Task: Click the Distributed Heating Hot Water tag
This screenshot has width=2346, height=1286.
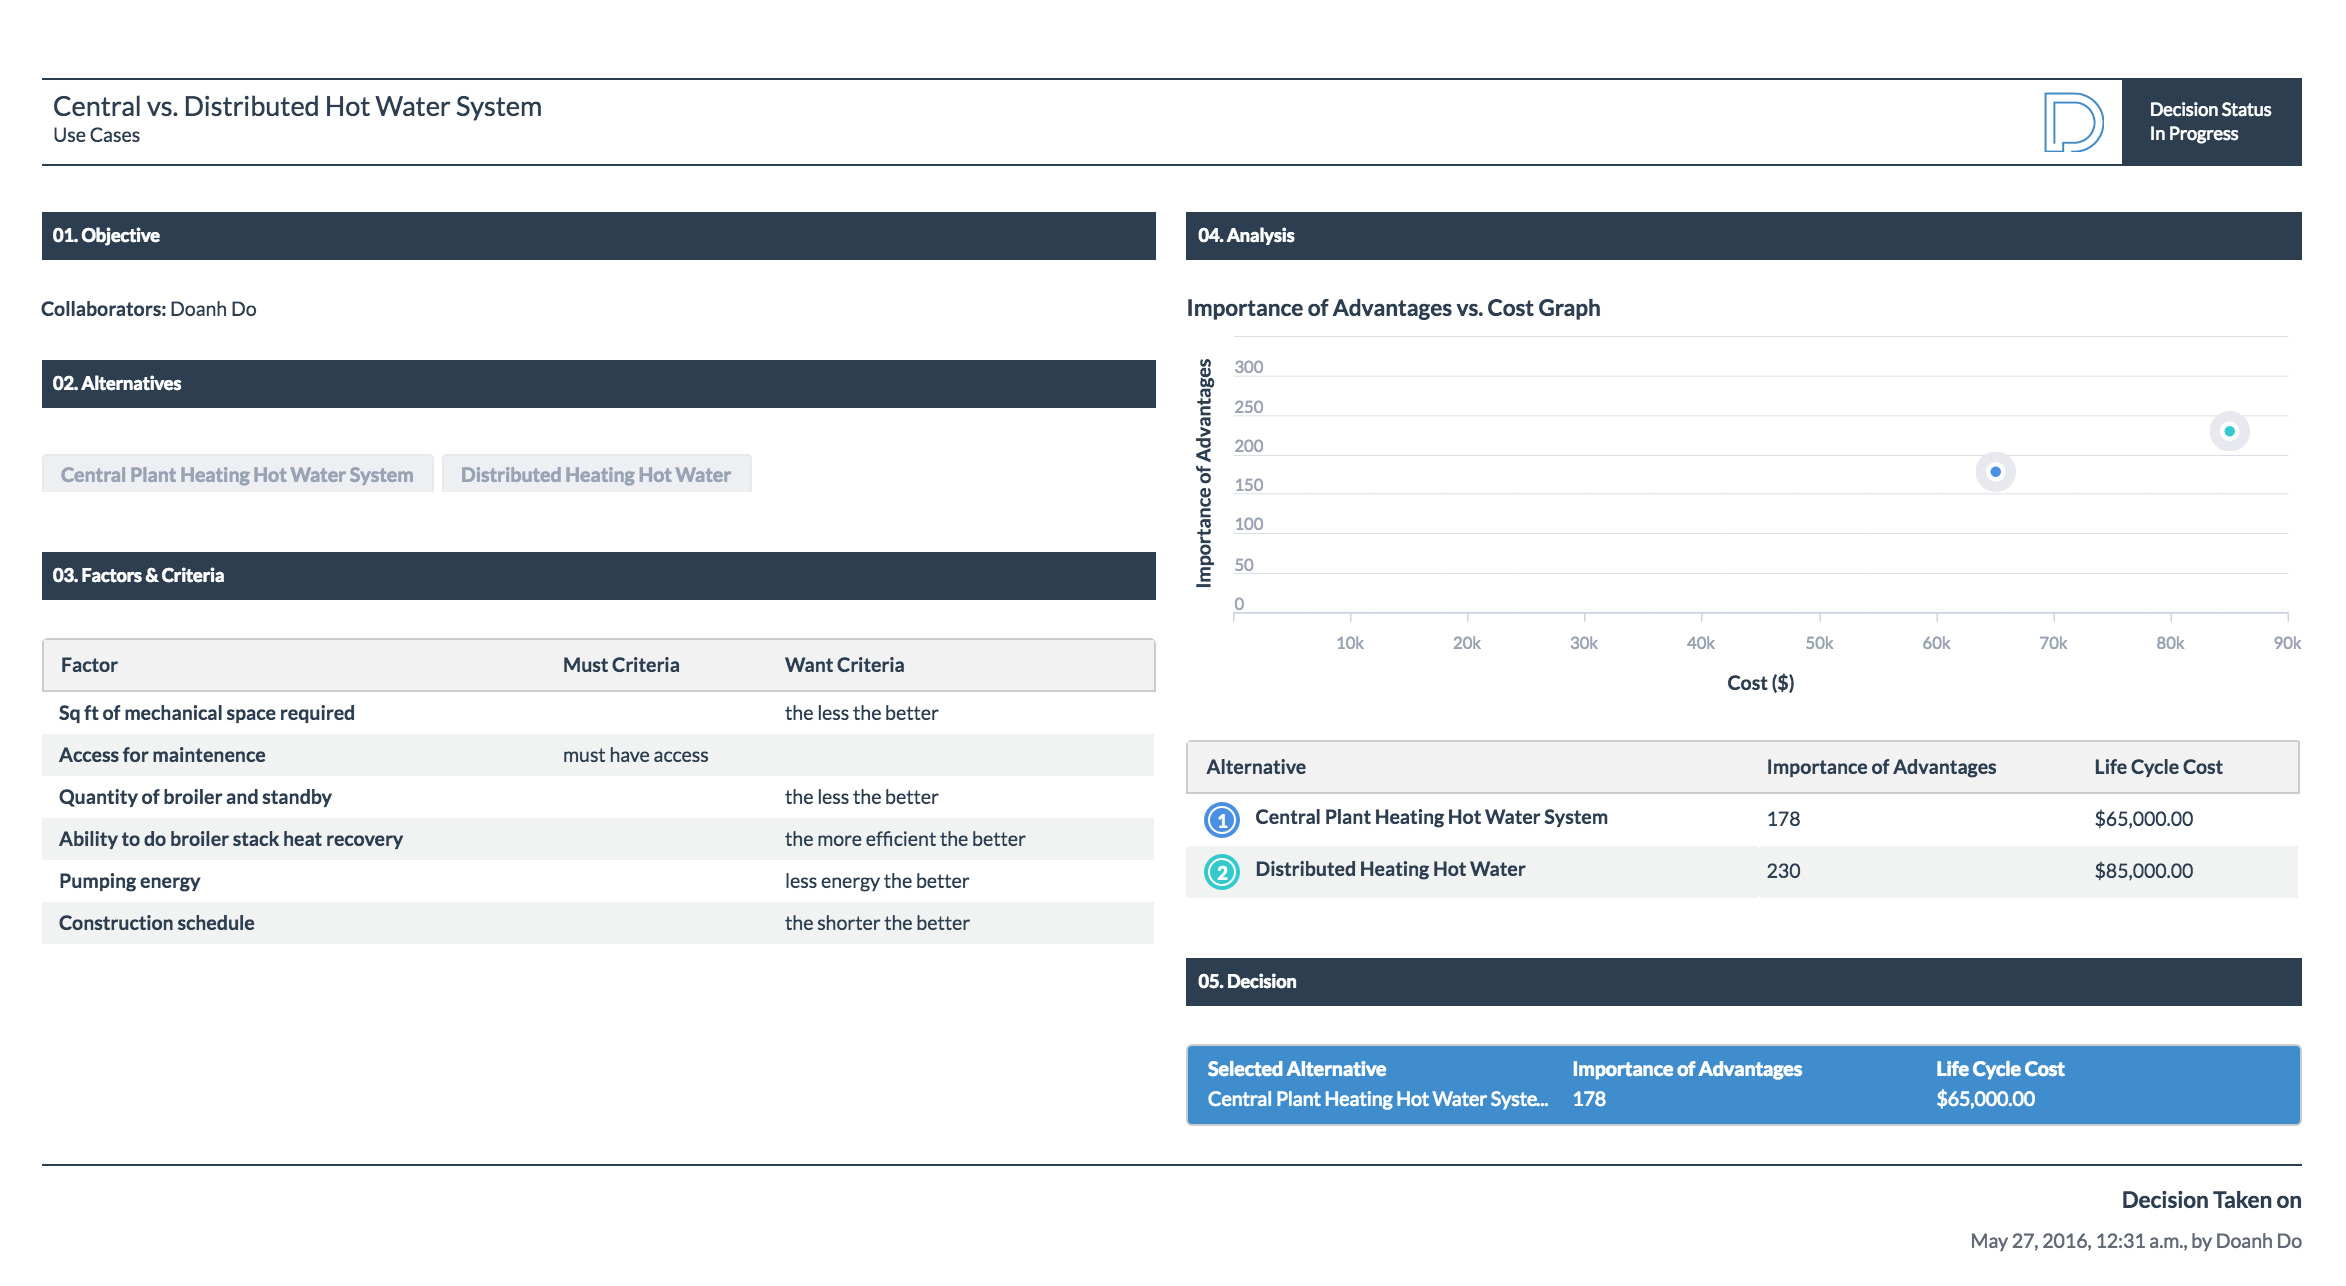Action: 596,474
